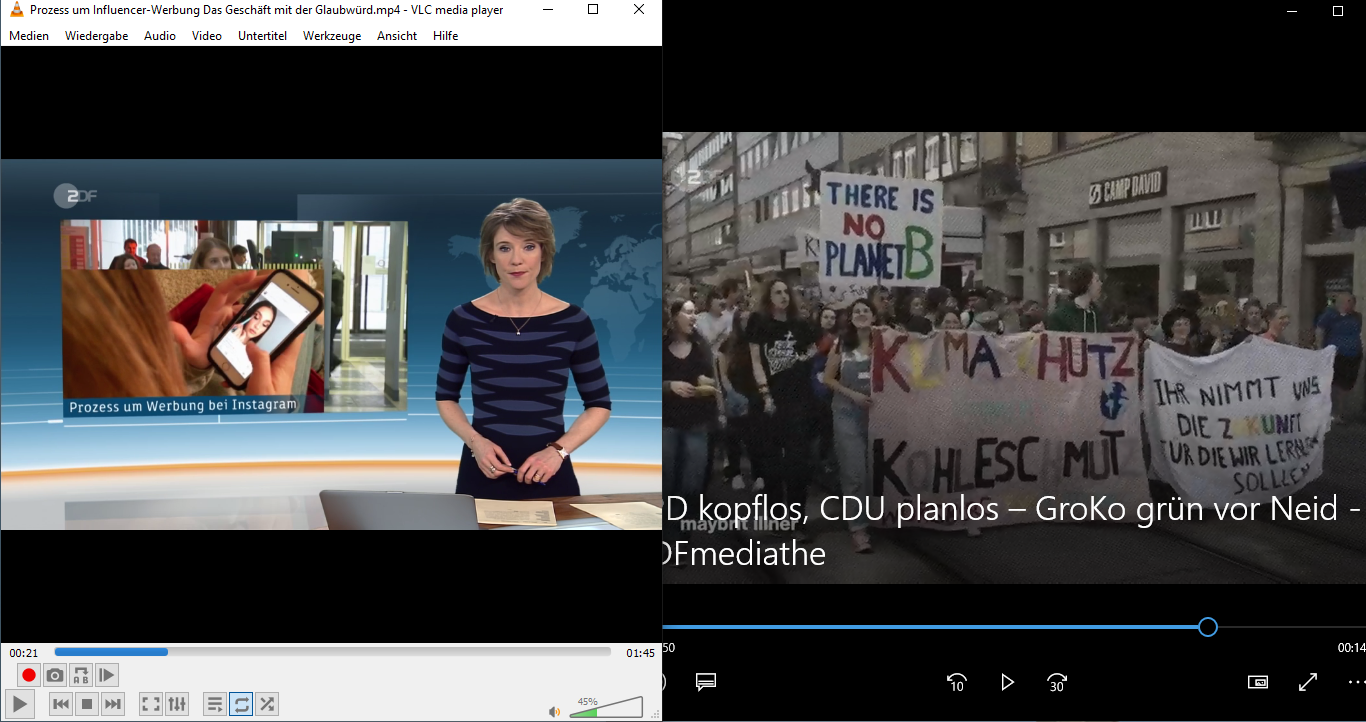Toggle A-B loop points button

click(x=81, y=675)
